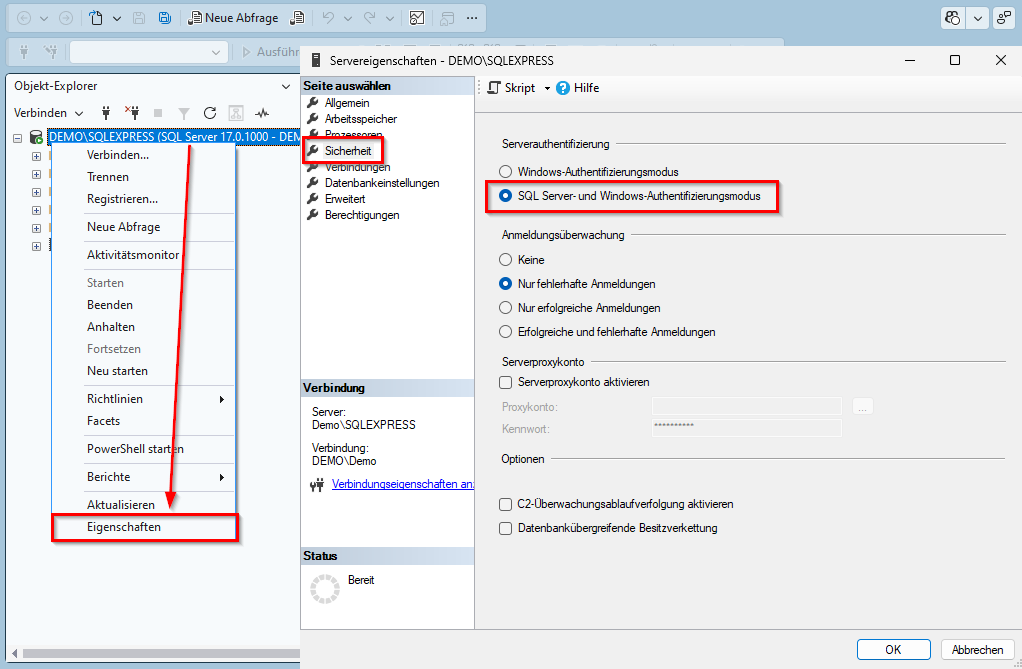This screenshot has width=1022, height=669.
Task: Open the Berechtigungen page
Action: (x=362, y=215)
